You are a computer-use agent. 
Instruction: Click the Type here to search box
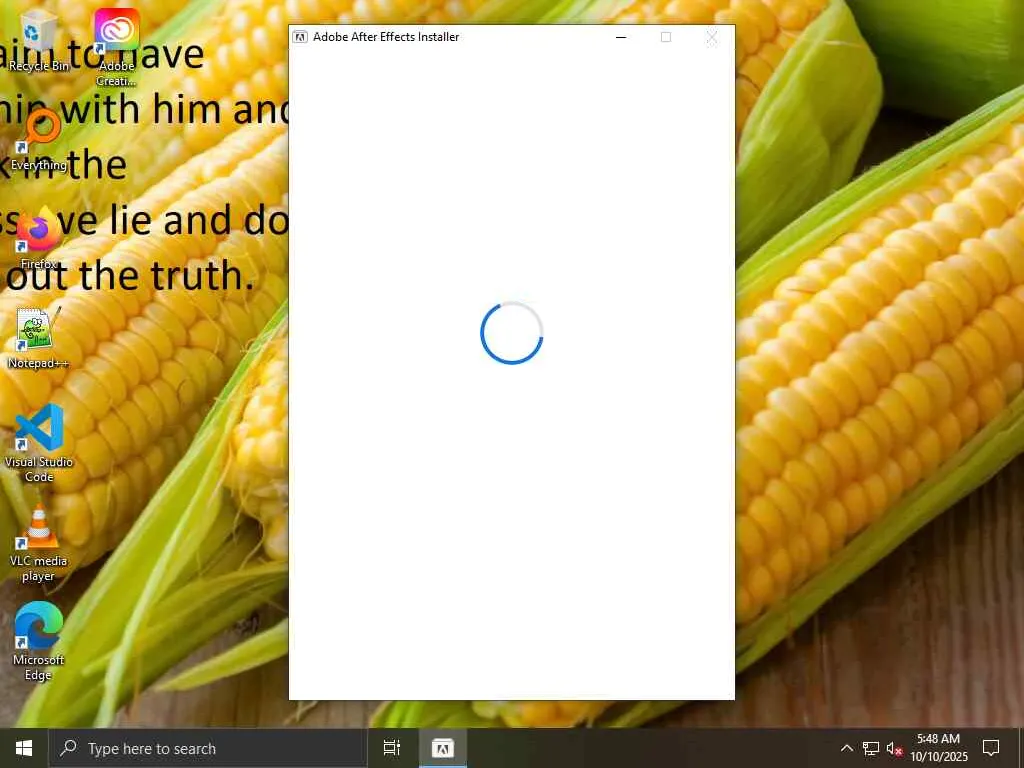208,748
